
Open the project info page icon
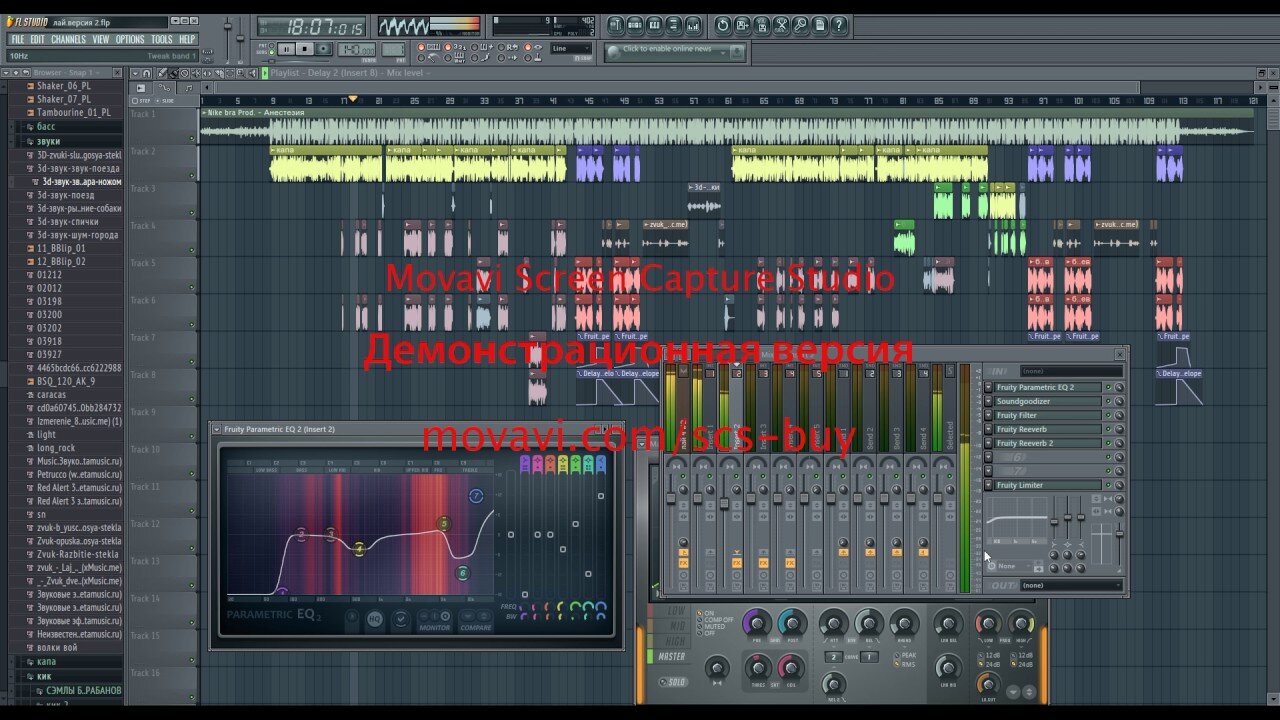(x=819, y=25)
